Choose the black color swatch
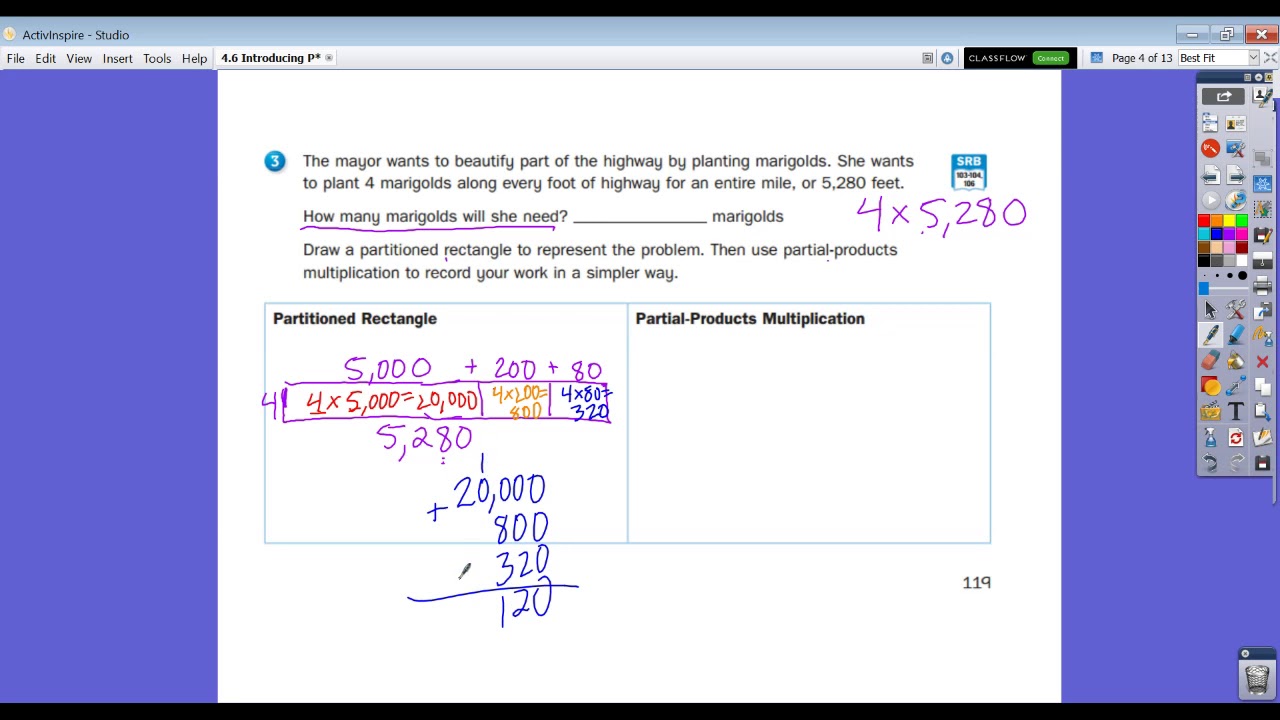Image resolution: width=1280 pixels, height=720 pixels. pos(1204,261)
